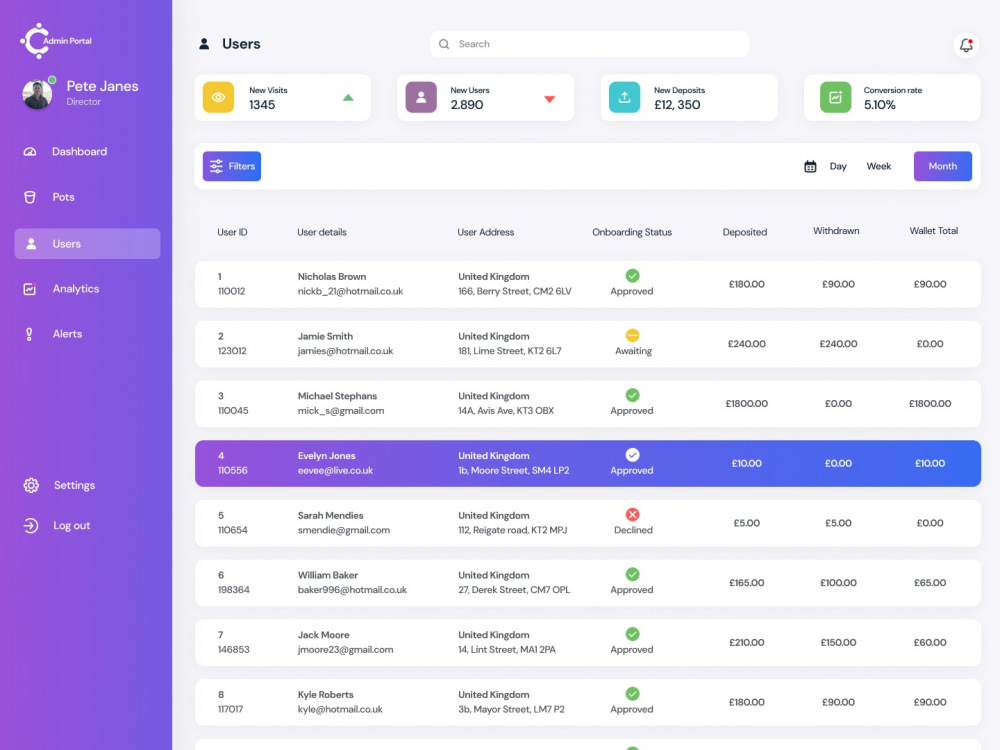Click the Deposited column header

745,232
